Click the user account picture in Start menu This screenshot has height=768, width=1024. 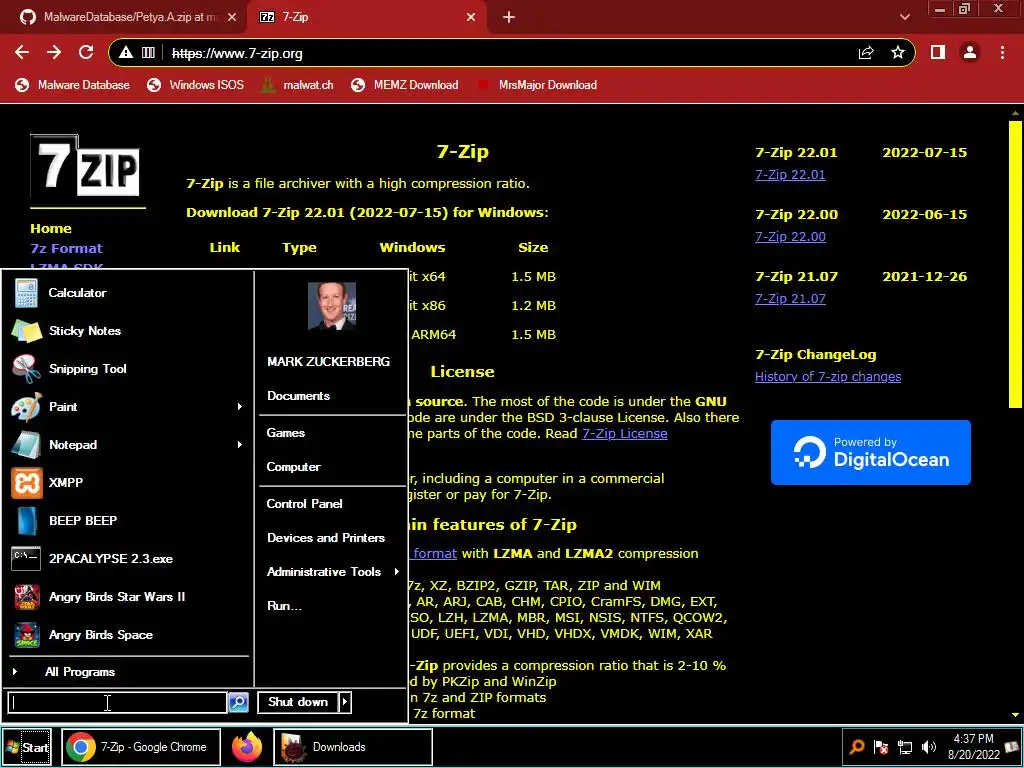332,306
